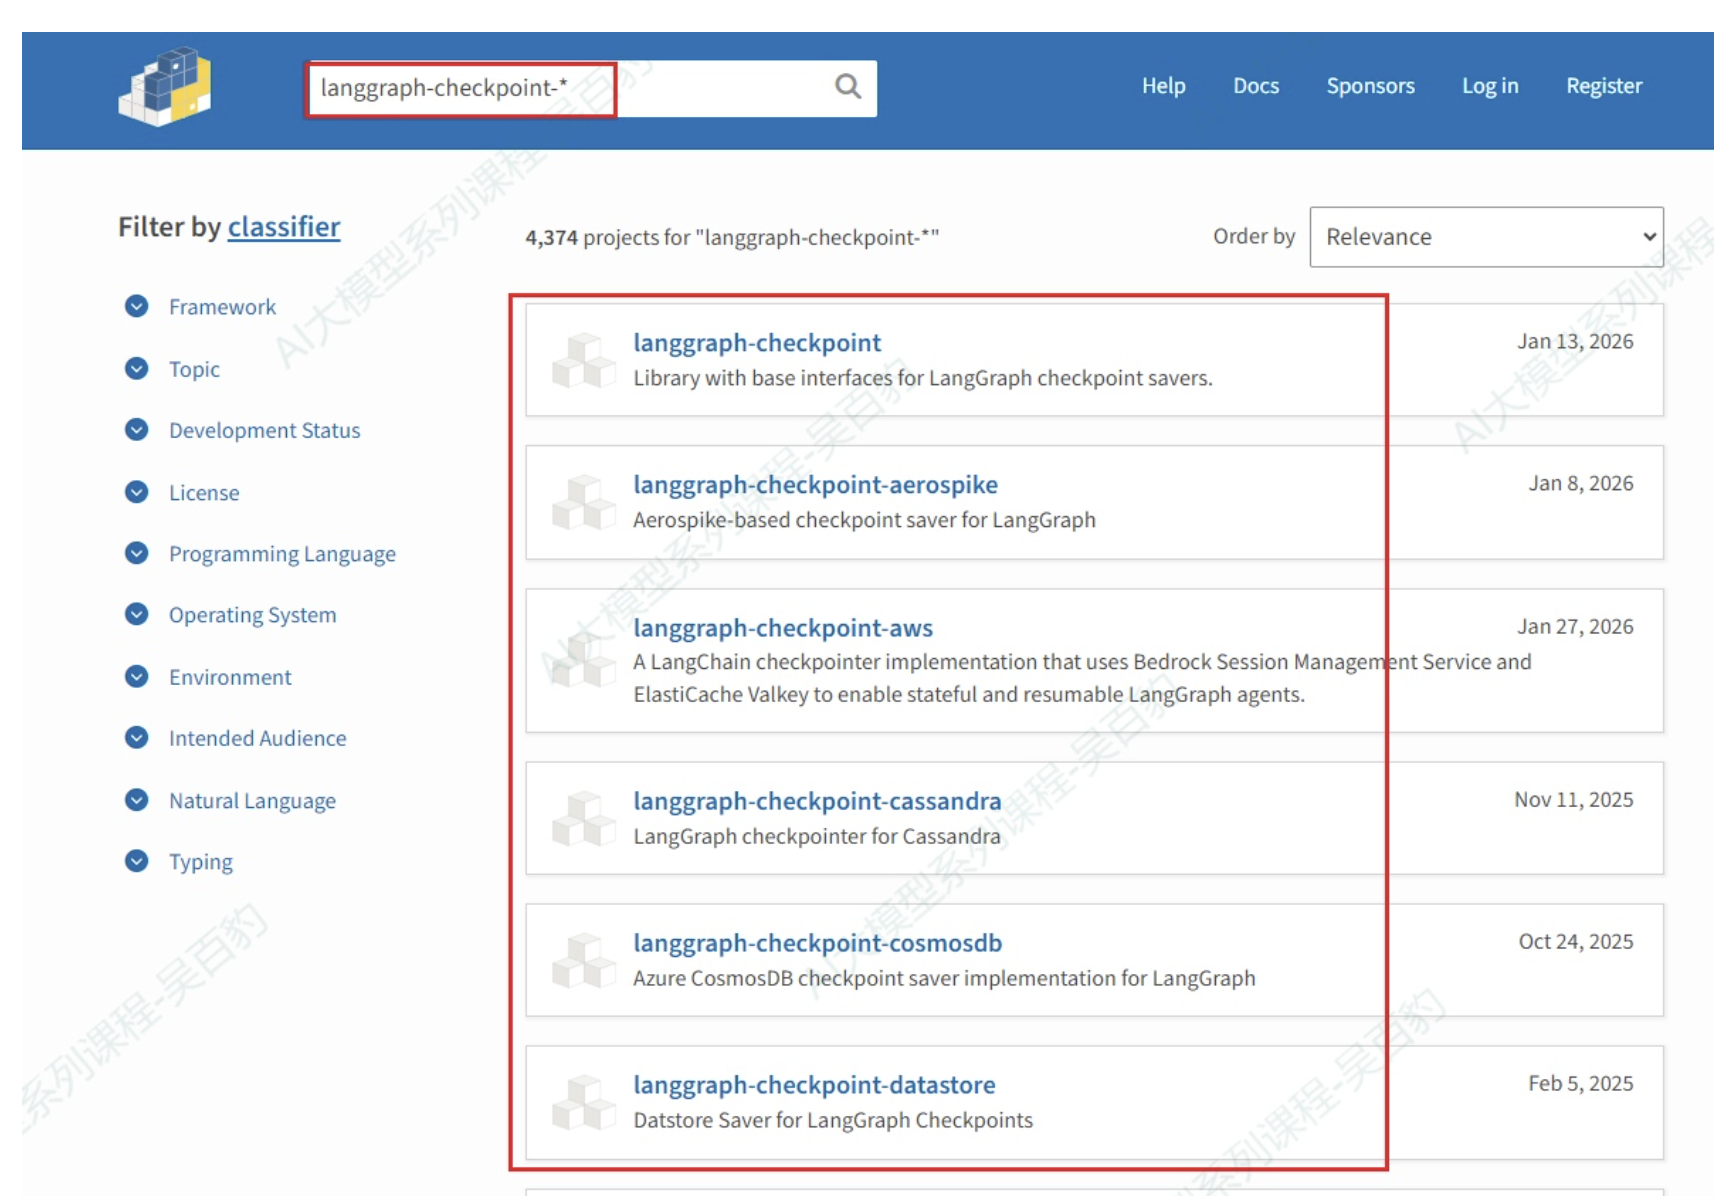The width and height of the screenshot is (1726, 1196).
Task: Expand the Development Status chevron
Action: click(x=137, y=429)
